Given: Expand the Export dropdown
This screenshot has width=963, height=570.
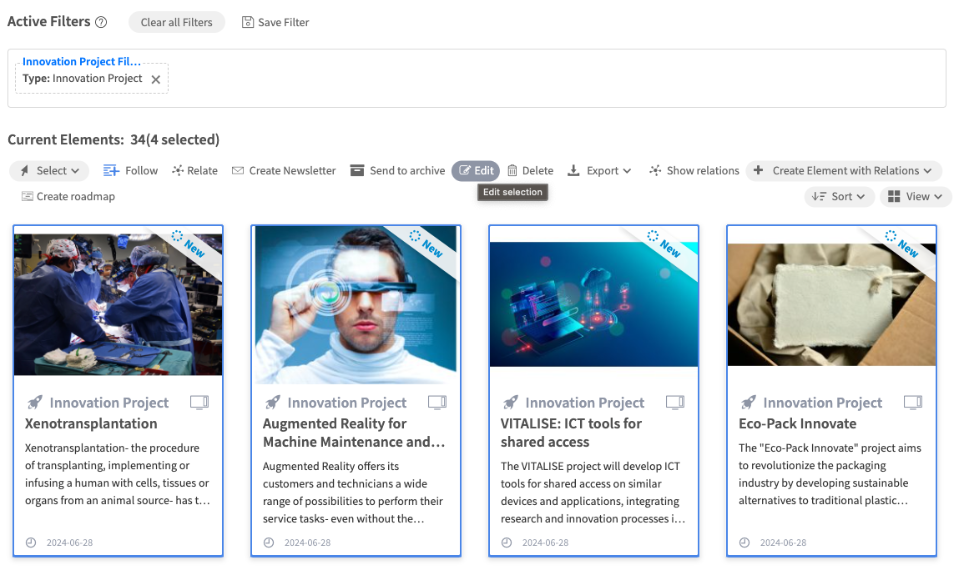Looking at the screenshot, I should [600, 171].
